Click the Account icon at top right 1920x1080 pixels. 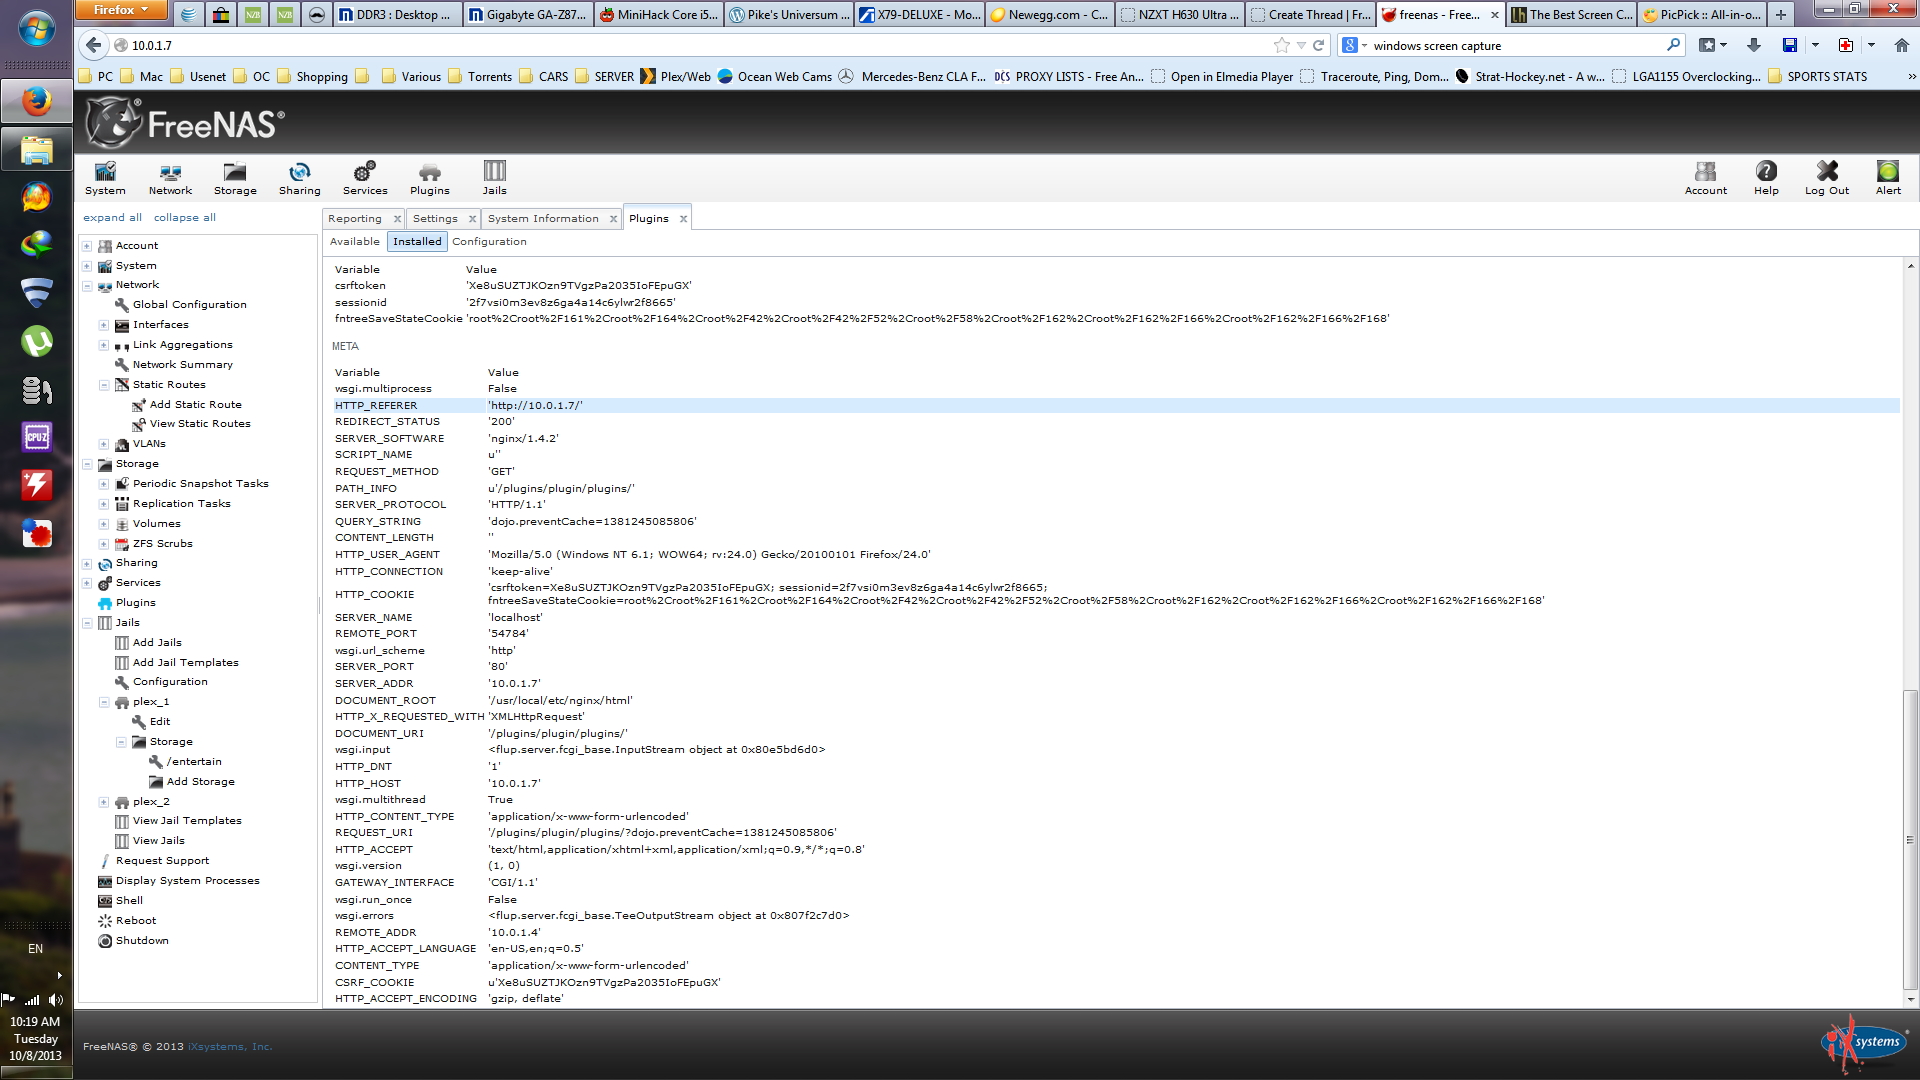click(1705, 178)
